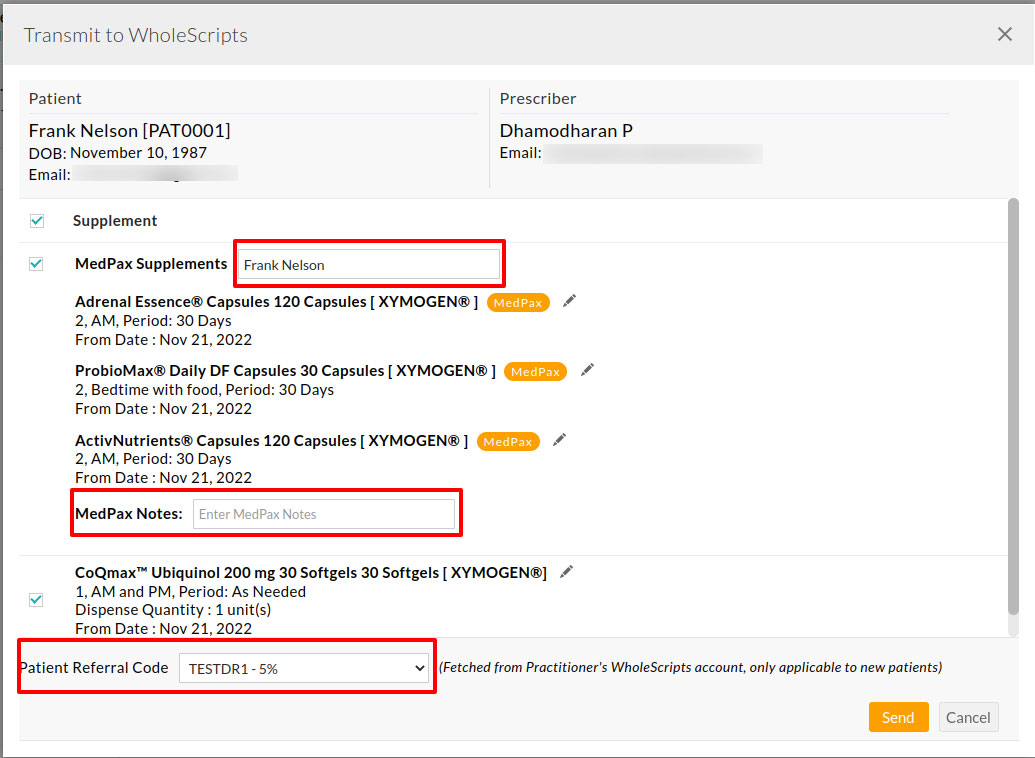Close the Transmit to WholeScripts dialog

pyautogui.click(x=1005, y=35)
